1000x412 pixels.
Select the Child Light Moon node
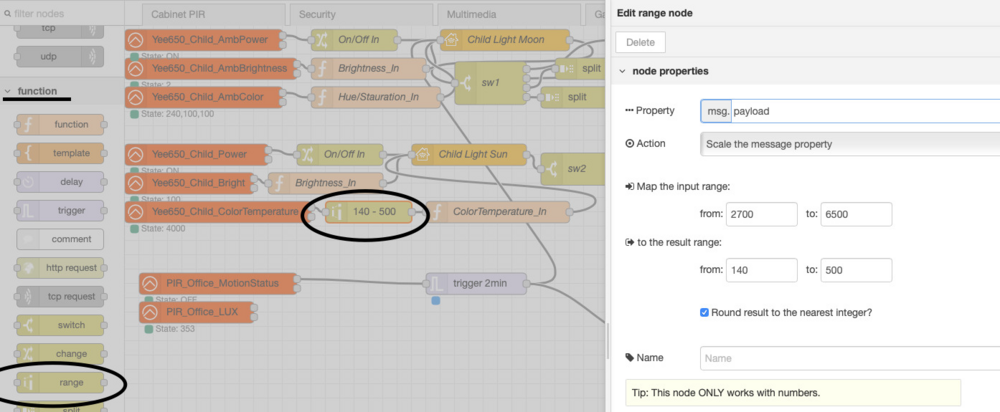click(504, 40)
